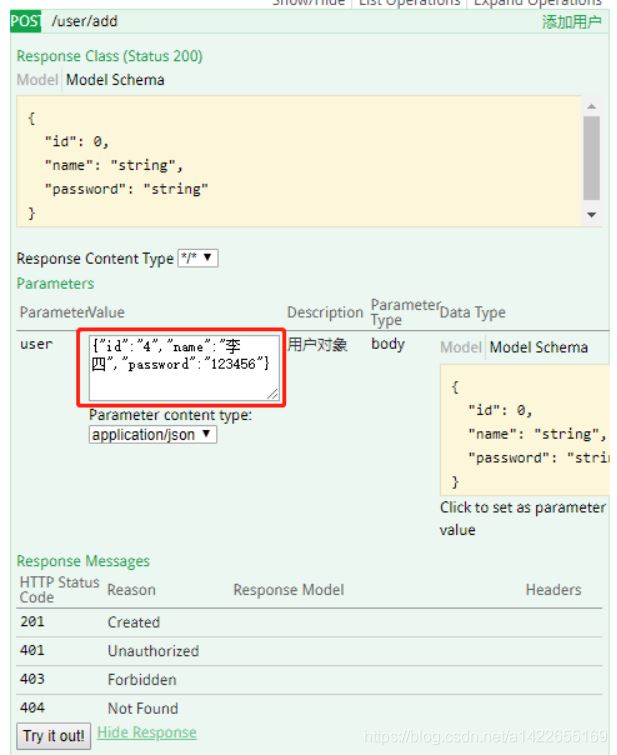
Task: Select Model Schema tab under Response Class
Action: pos(115,80)
